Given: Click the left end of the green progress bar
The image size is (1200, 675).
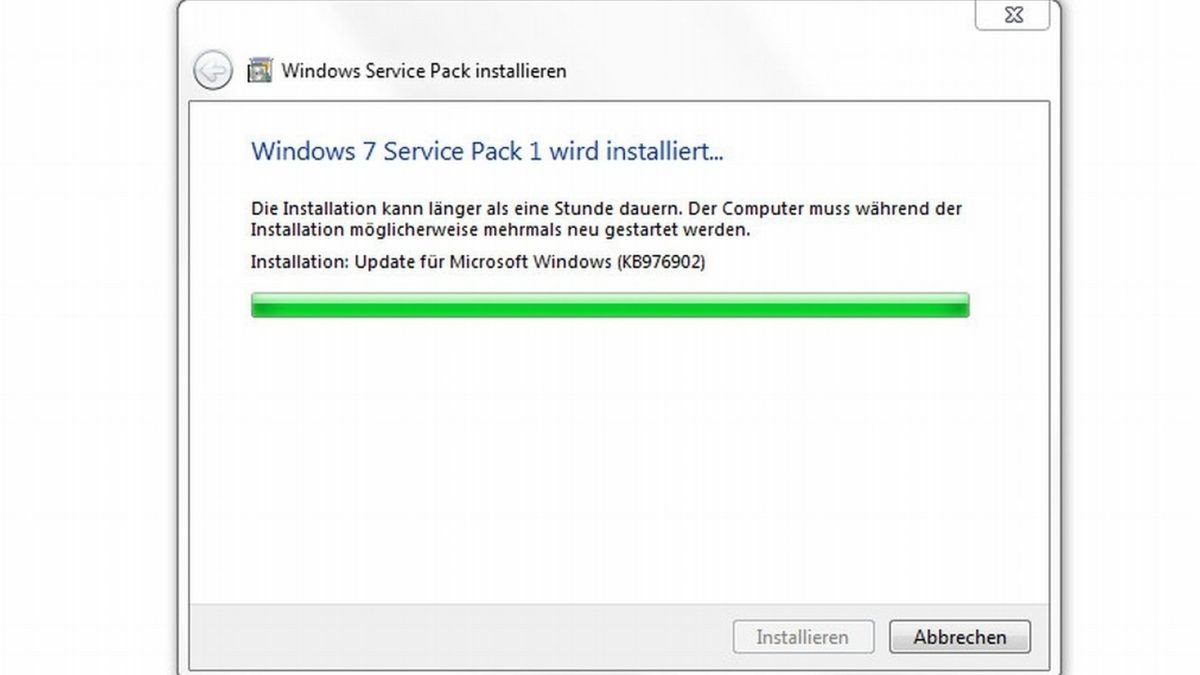Looking at the screenshot, I should (x=260, y=305).
